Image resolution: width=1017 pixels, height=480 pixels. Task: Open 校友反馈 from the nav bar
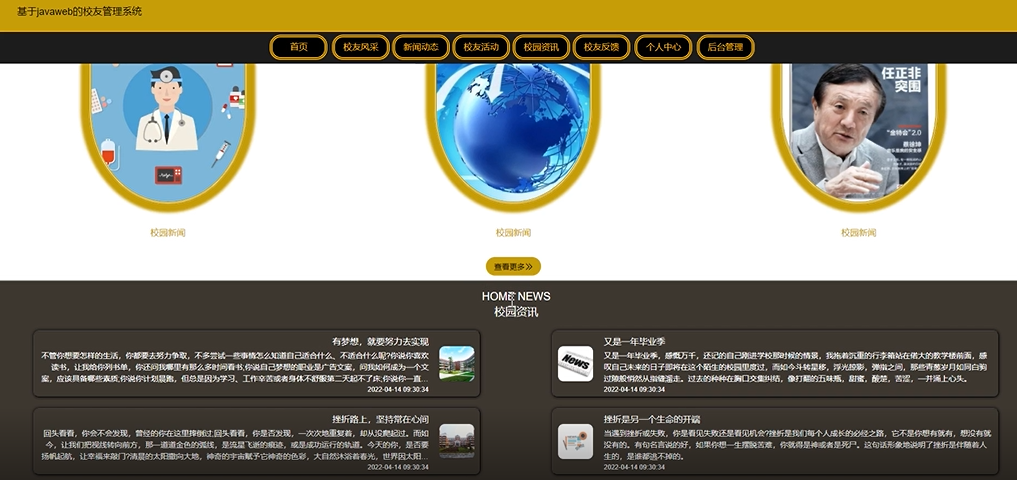click(601, 47)
